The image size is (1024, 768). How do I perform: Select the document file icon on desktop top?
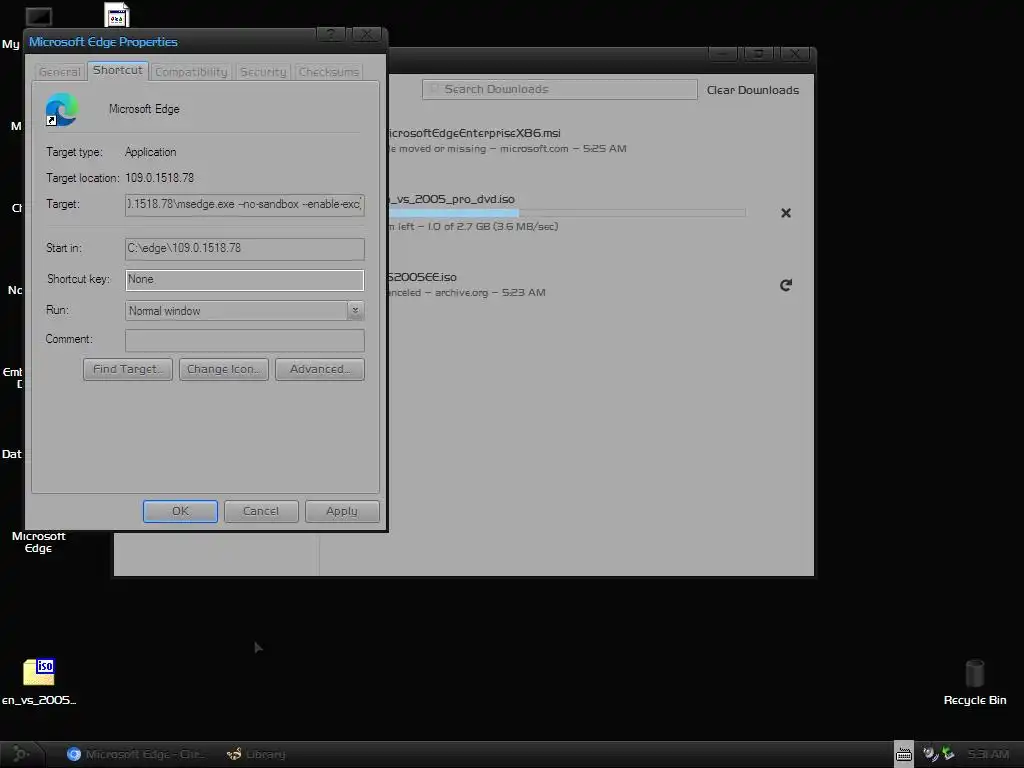117,14
